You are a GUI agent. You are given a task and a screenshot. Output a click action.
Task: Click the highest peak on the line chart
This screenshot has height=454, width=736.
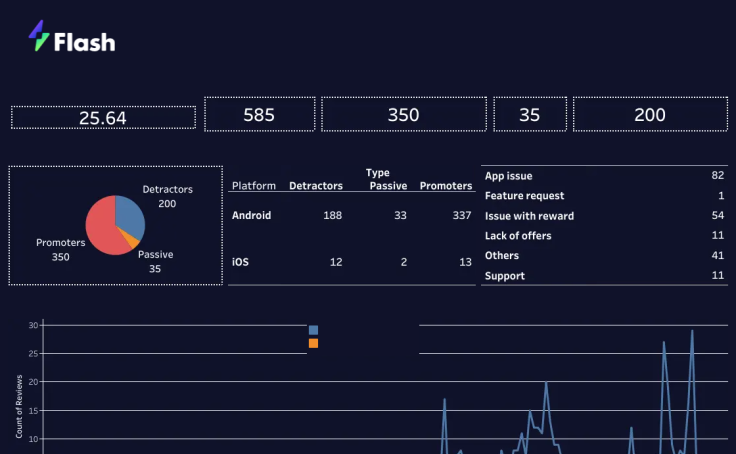692,331
